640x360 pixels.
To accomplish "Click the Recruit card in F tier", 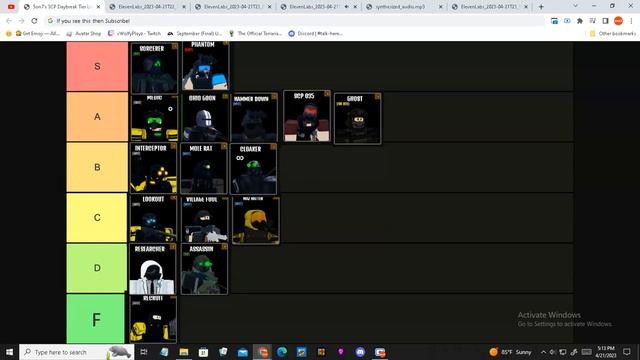I will tap(153, 319).
